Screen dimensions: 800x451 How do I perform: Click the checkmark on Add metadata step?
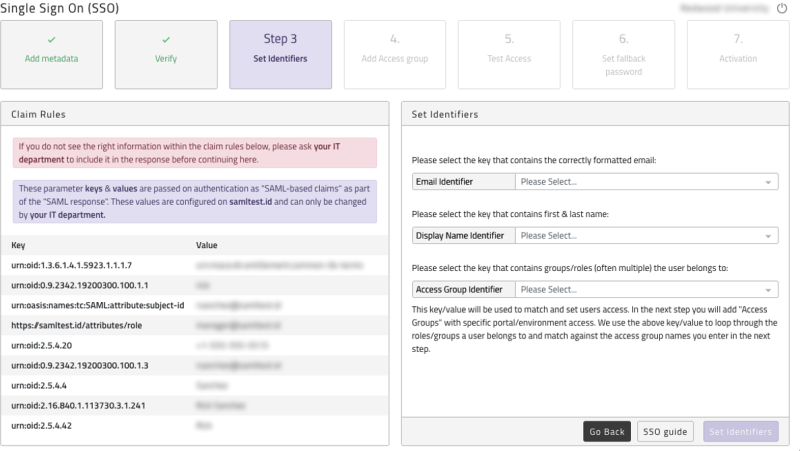(x=51, y=40)
